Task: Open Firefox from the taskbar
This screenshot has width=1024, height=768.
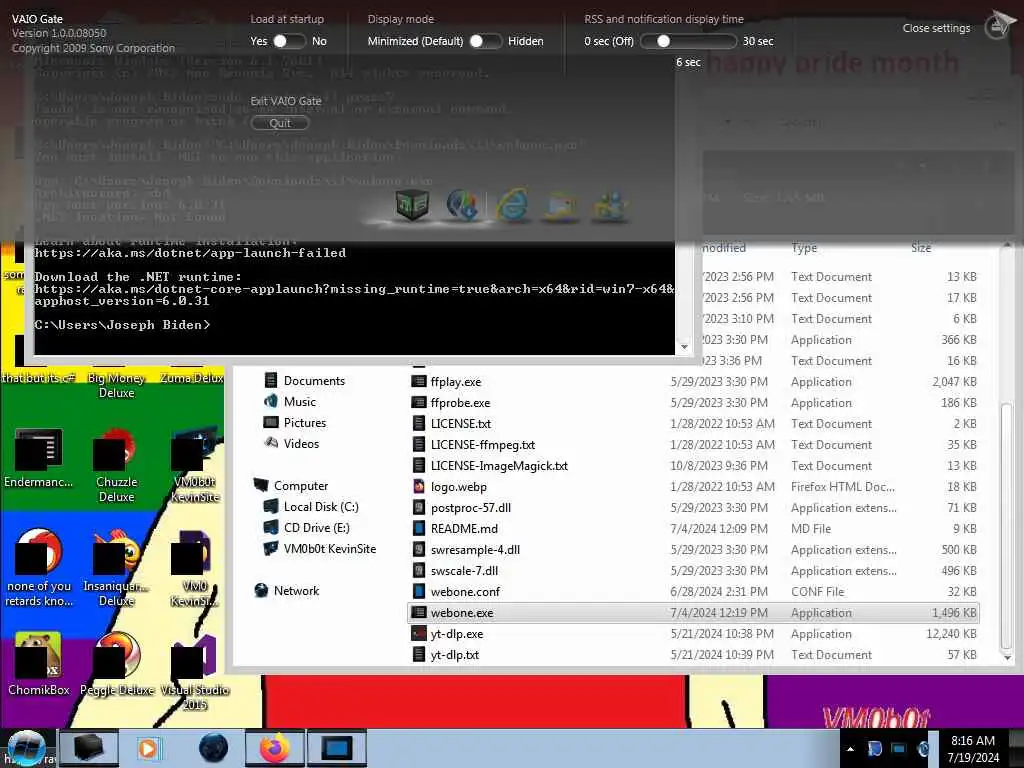Action: (275, 748)
